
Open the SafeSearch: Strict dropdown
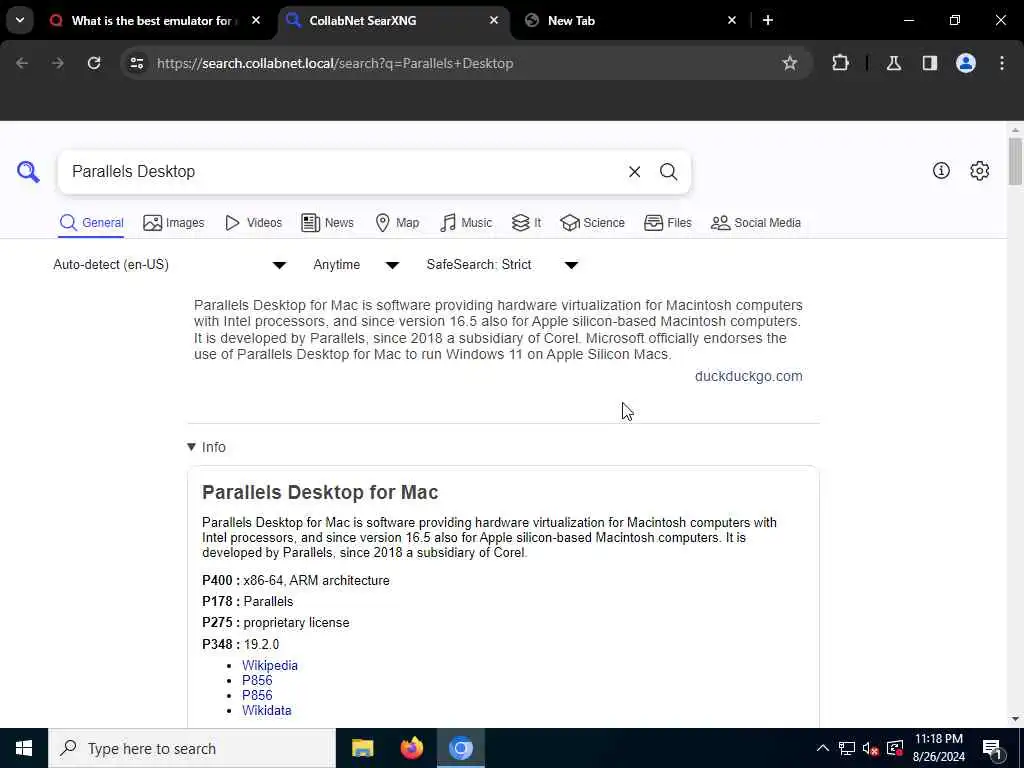coord(502,264)
